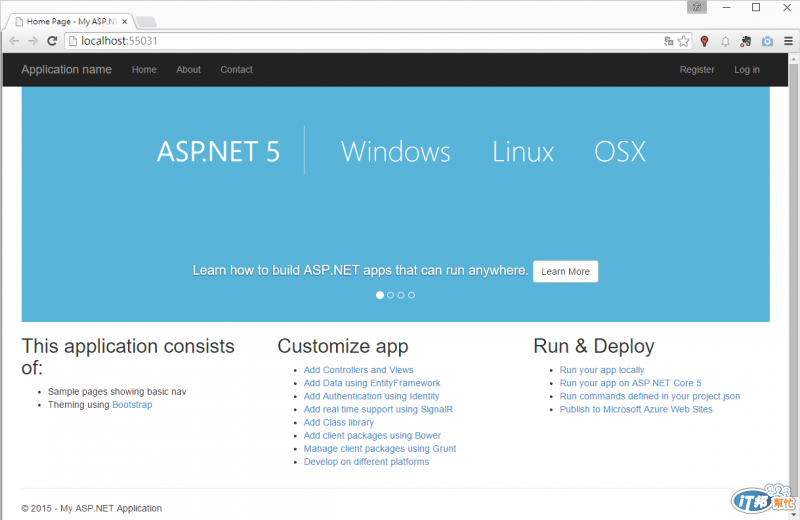Open the red map pin extension
The image size is (800, 520).
point(705,41)
